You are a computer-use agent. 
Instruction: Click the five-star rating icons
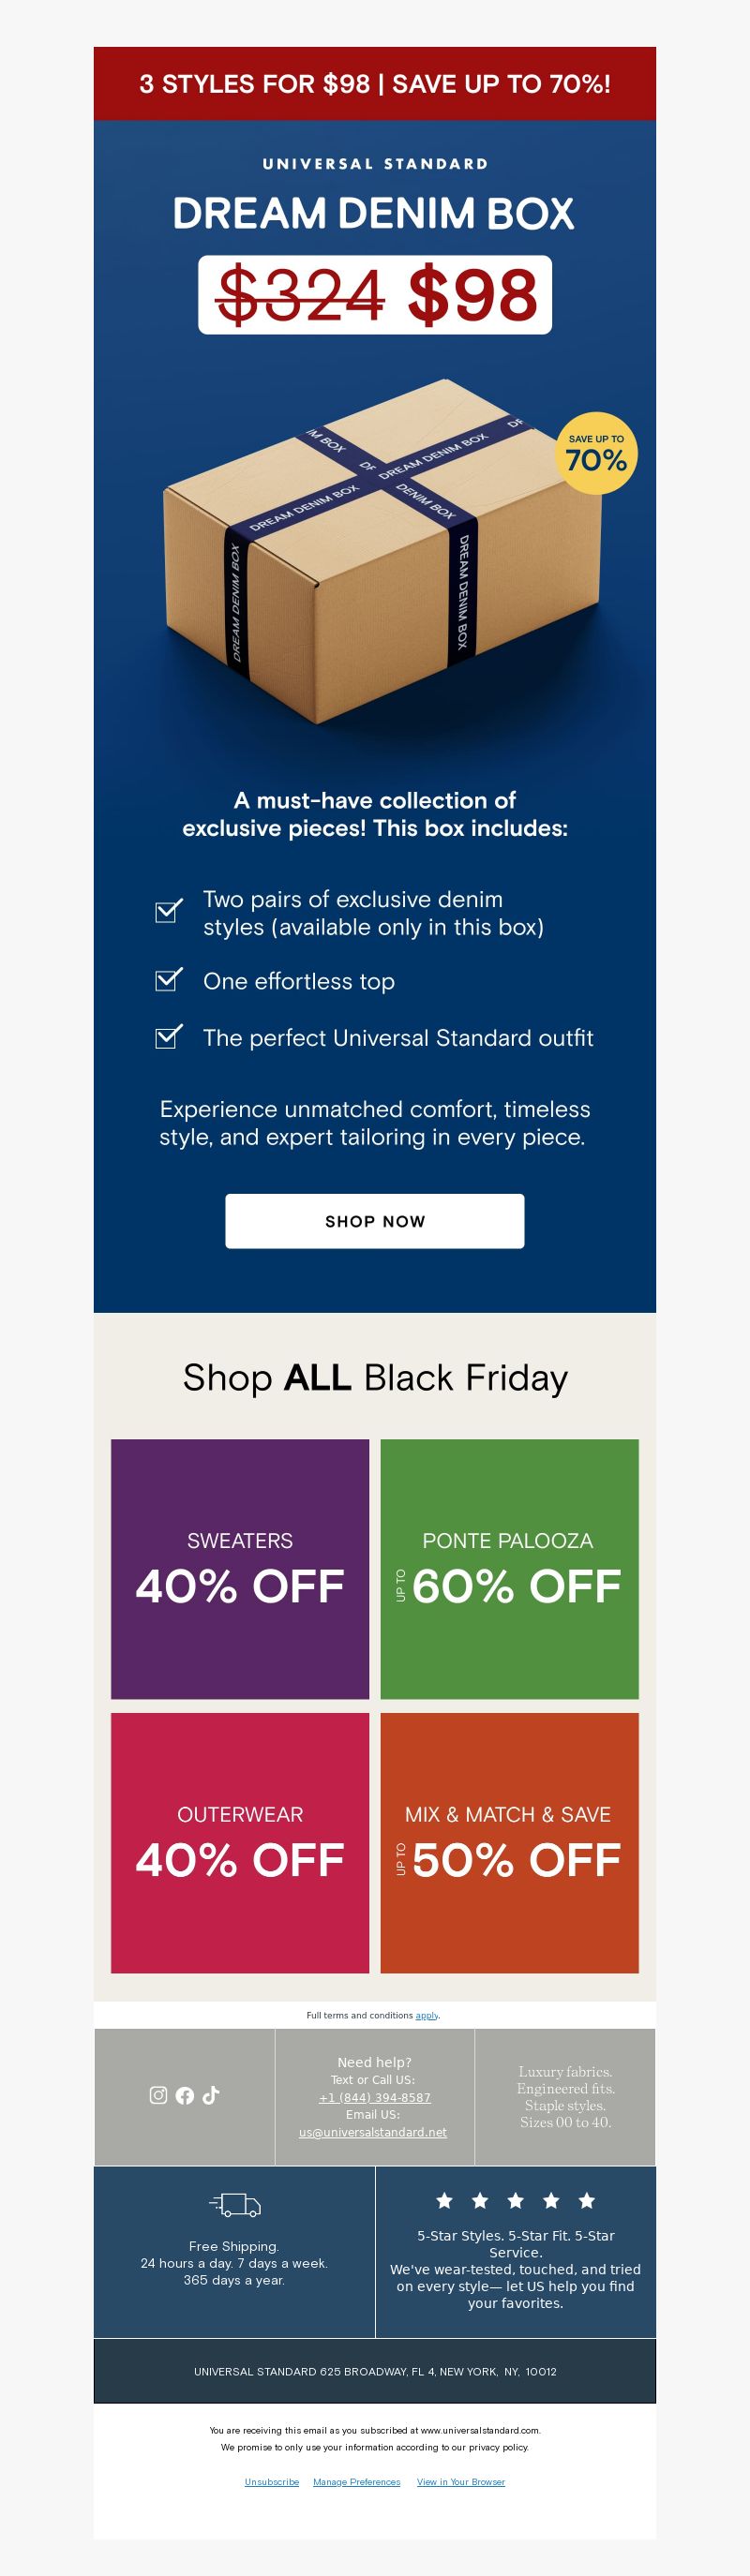tap(516, 2200)
